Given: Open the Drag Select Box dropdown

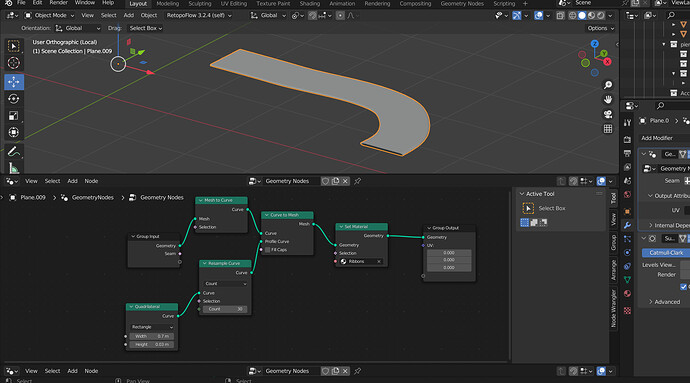Looking at the screenshot, I should (x=146, y=28).
